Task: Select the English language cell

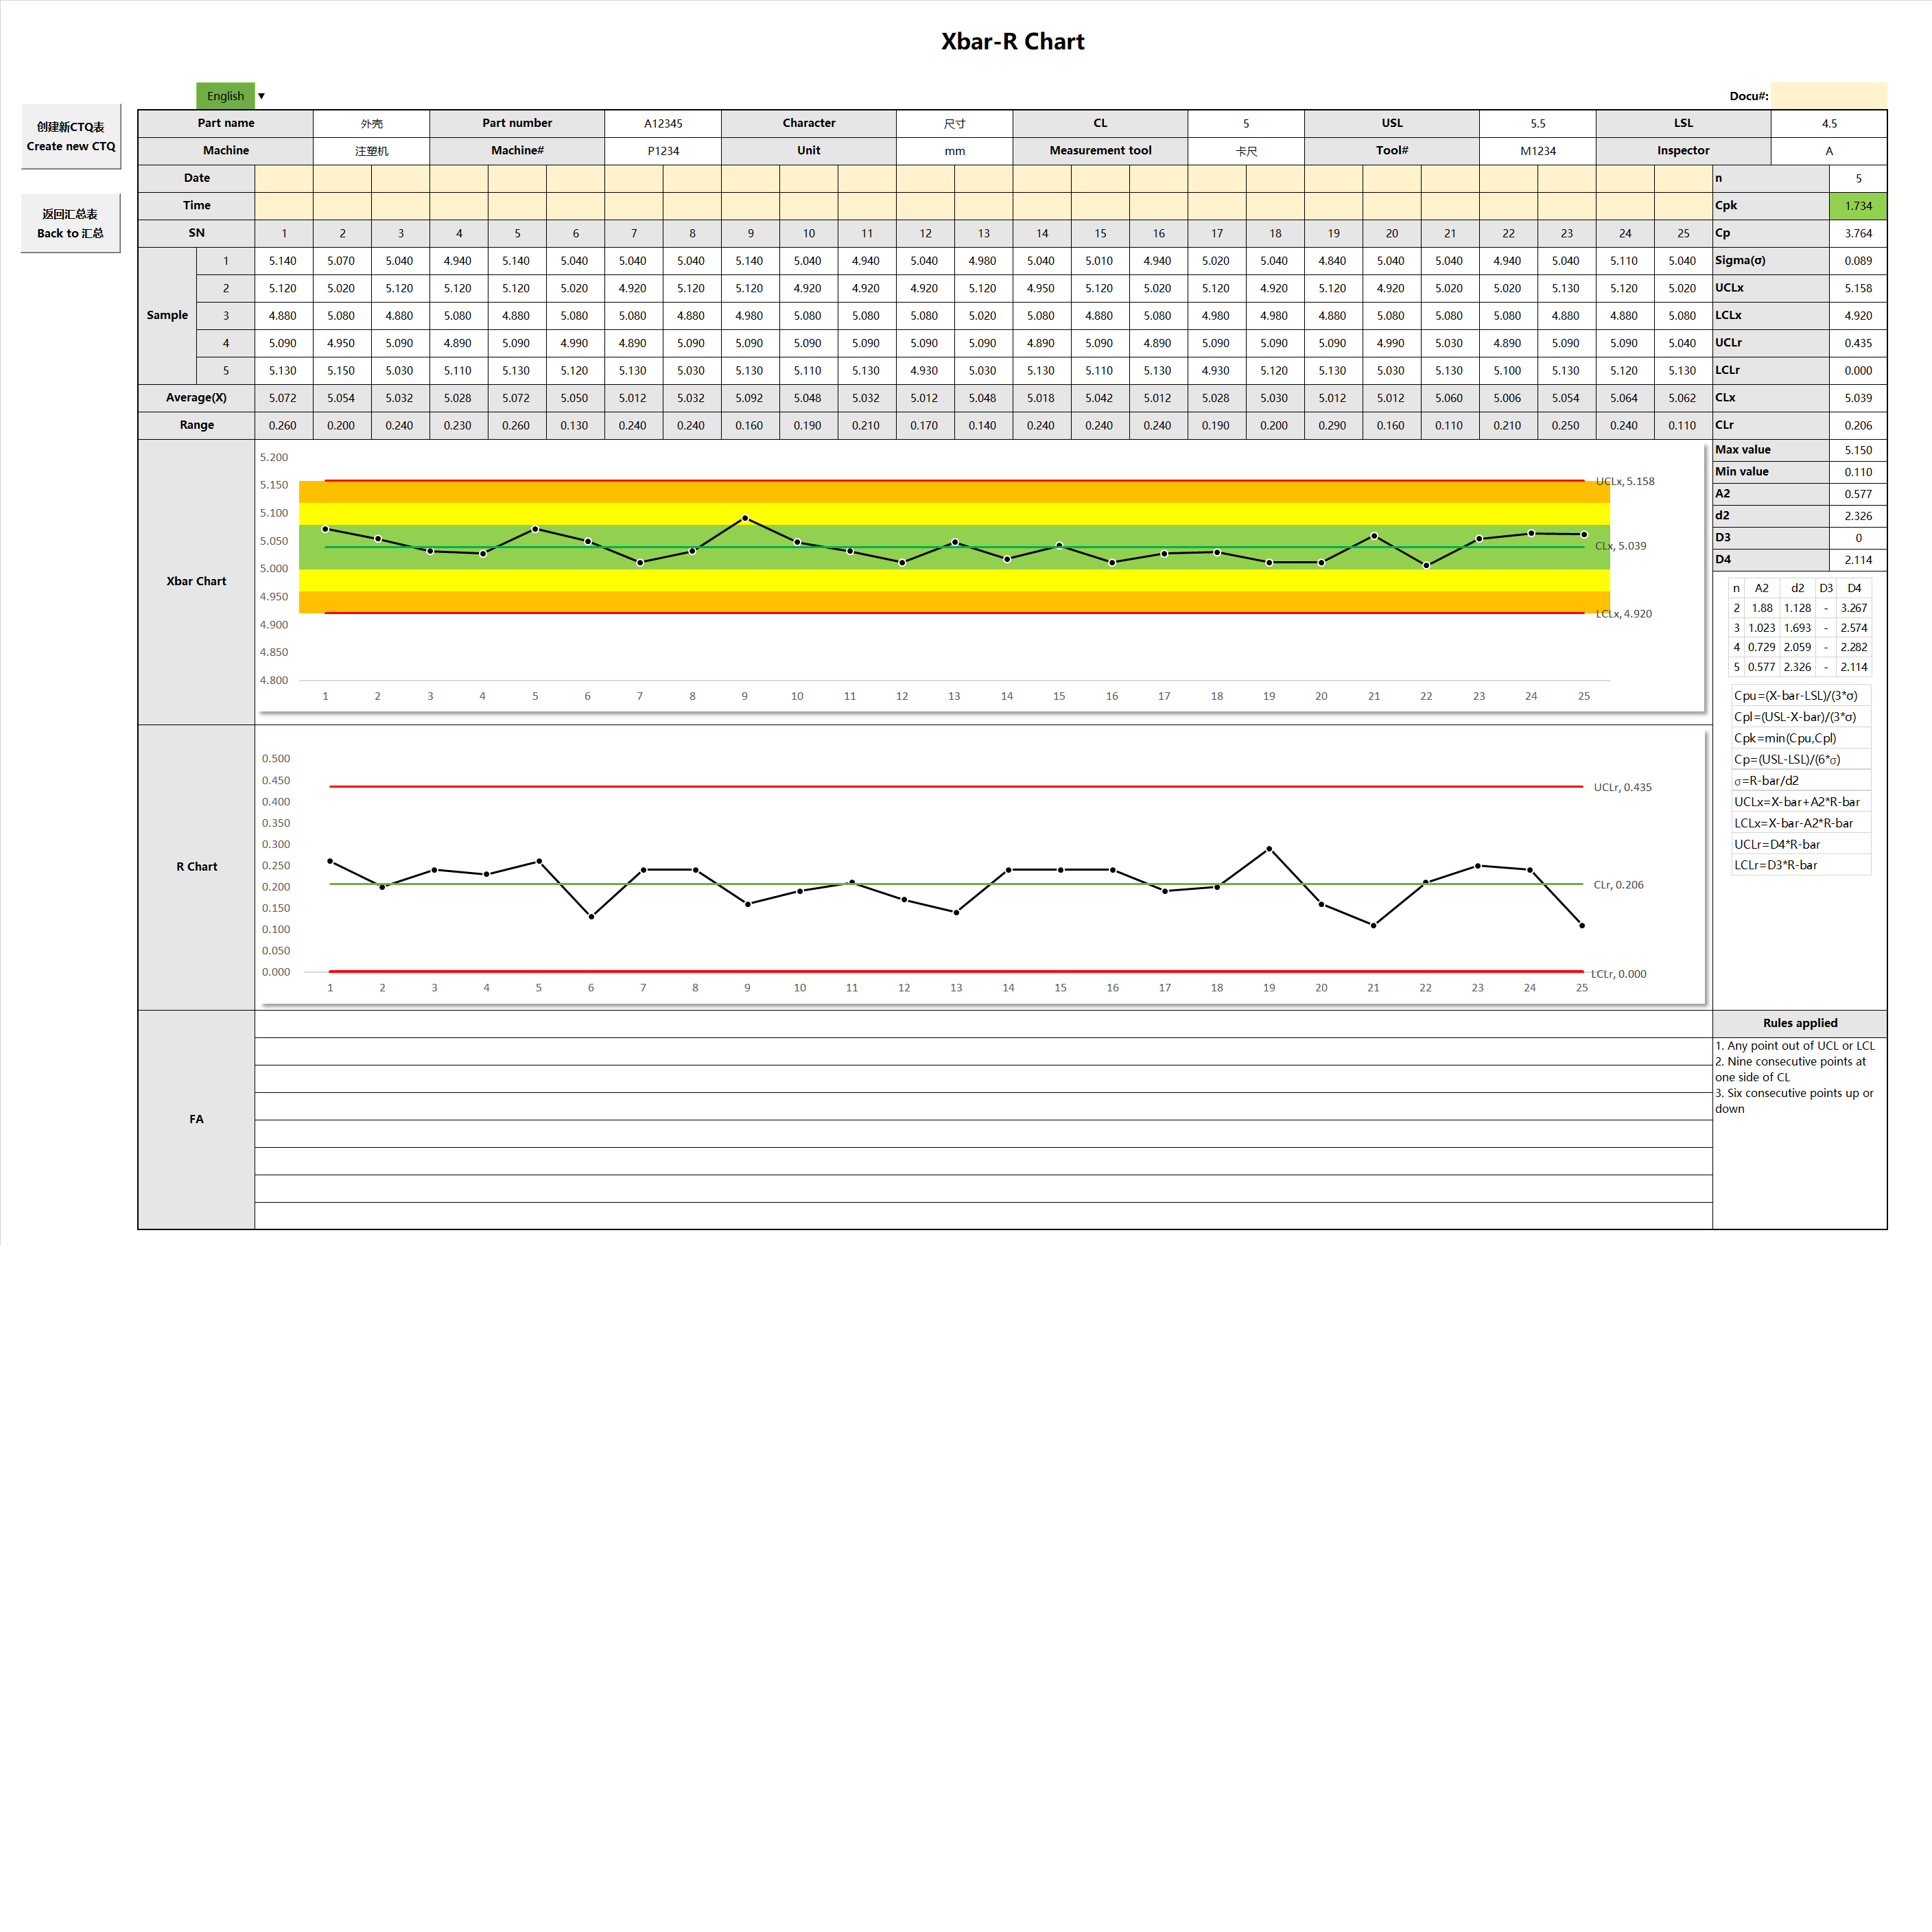Action: point(225,96)
